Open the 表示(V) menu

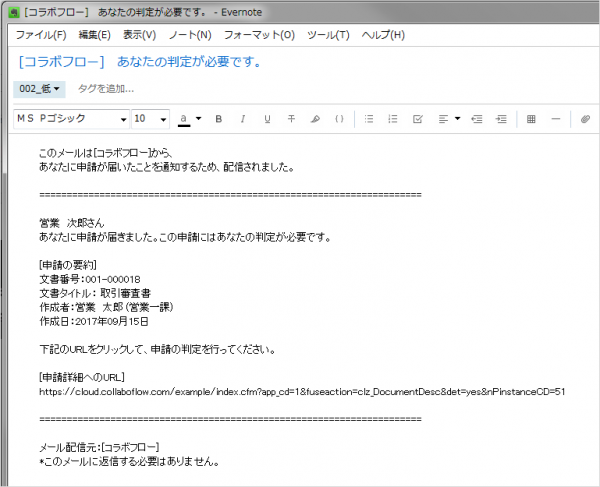click(139, 35)
